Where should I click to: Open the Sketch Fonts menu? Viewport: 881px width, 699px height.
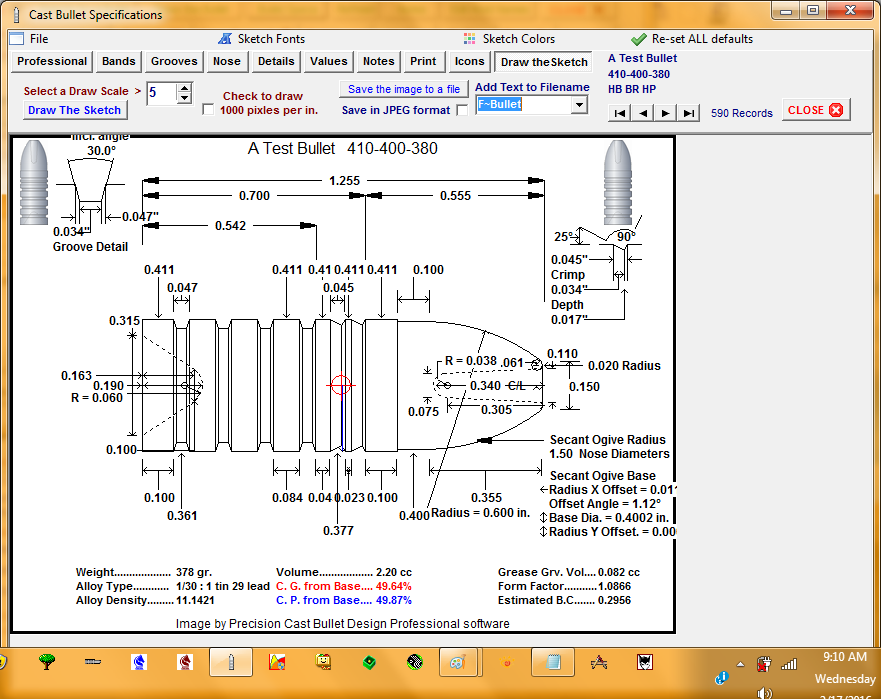point(262,39)
